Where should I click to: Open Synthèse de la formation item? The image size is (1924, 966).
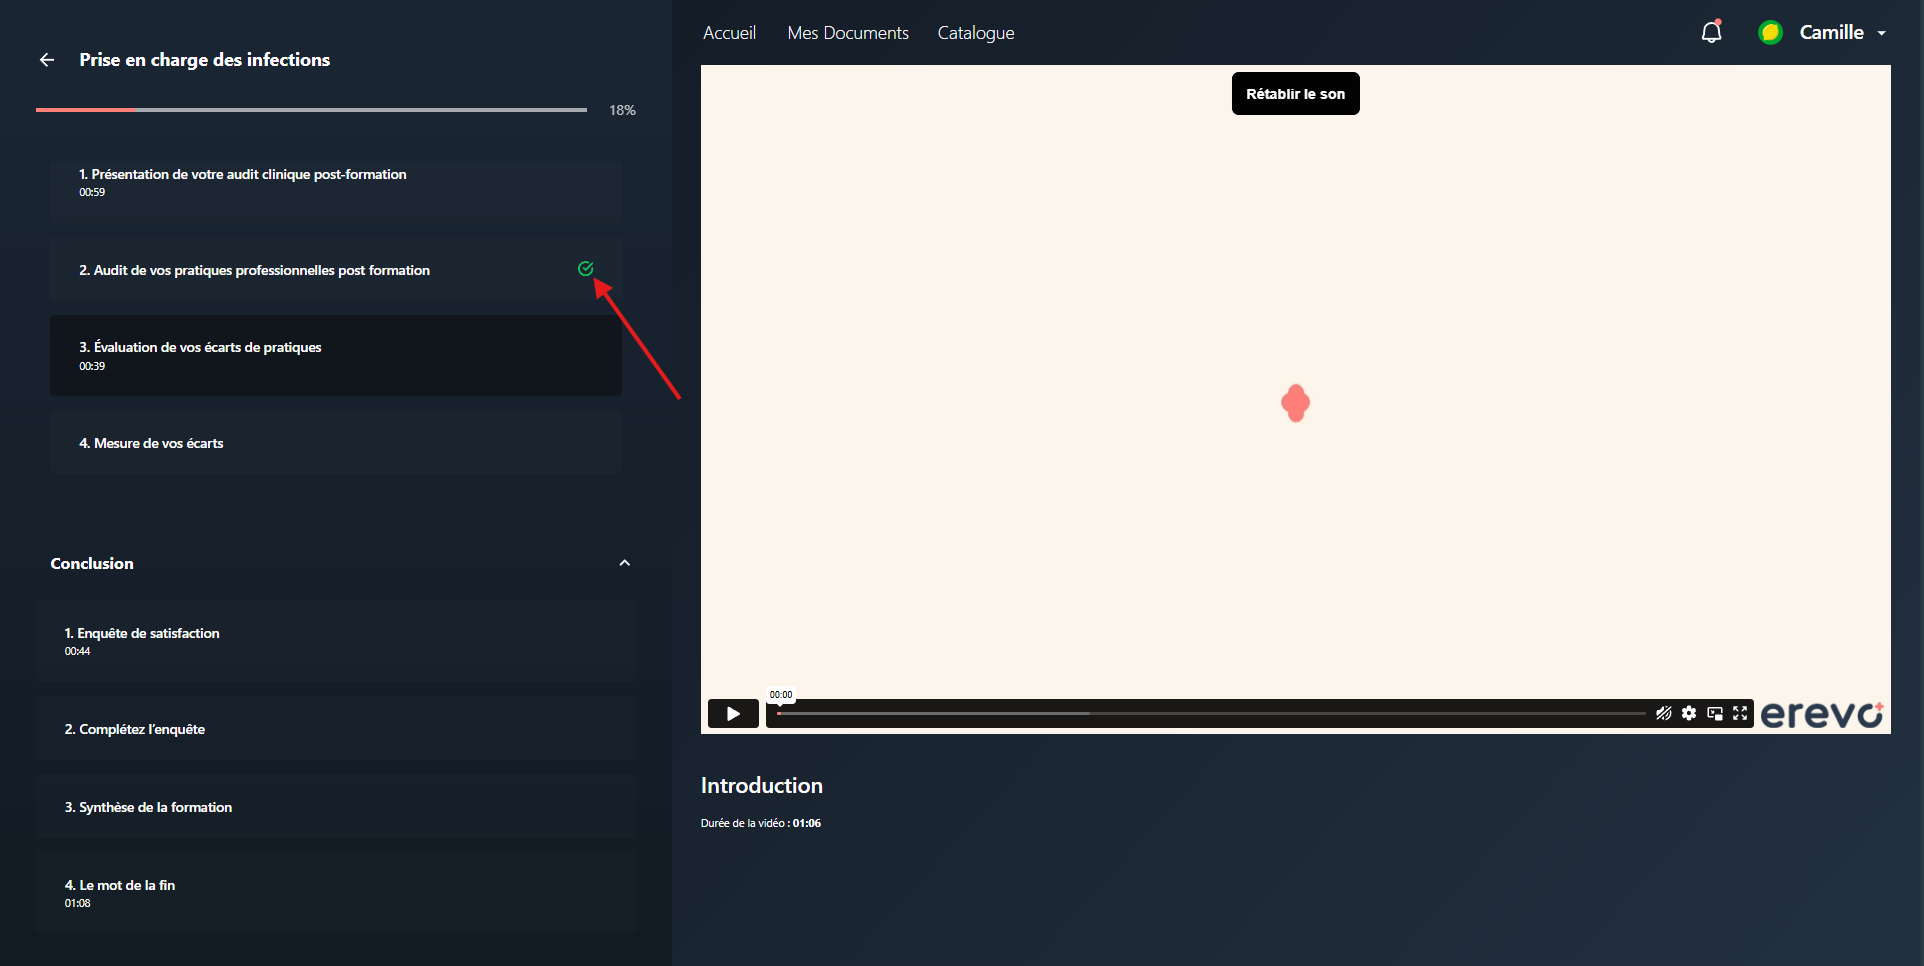click(336, 807)
